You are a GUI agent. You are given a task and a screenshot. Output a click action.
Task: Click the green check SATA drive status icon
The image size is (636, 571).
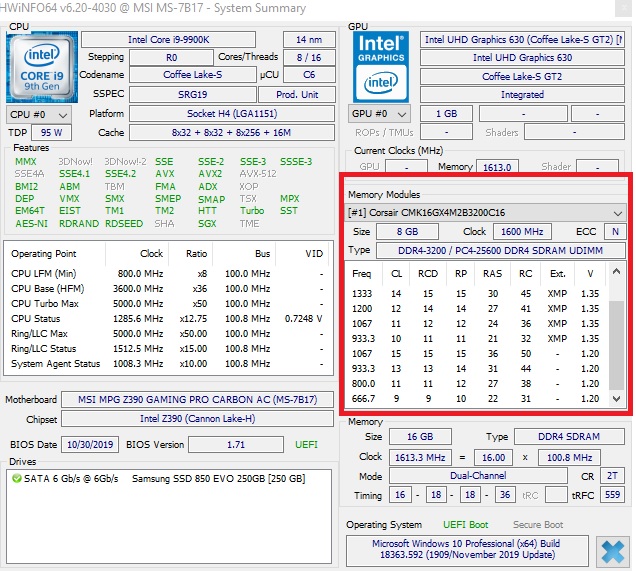pyautogui.click(x=17, y=479)
